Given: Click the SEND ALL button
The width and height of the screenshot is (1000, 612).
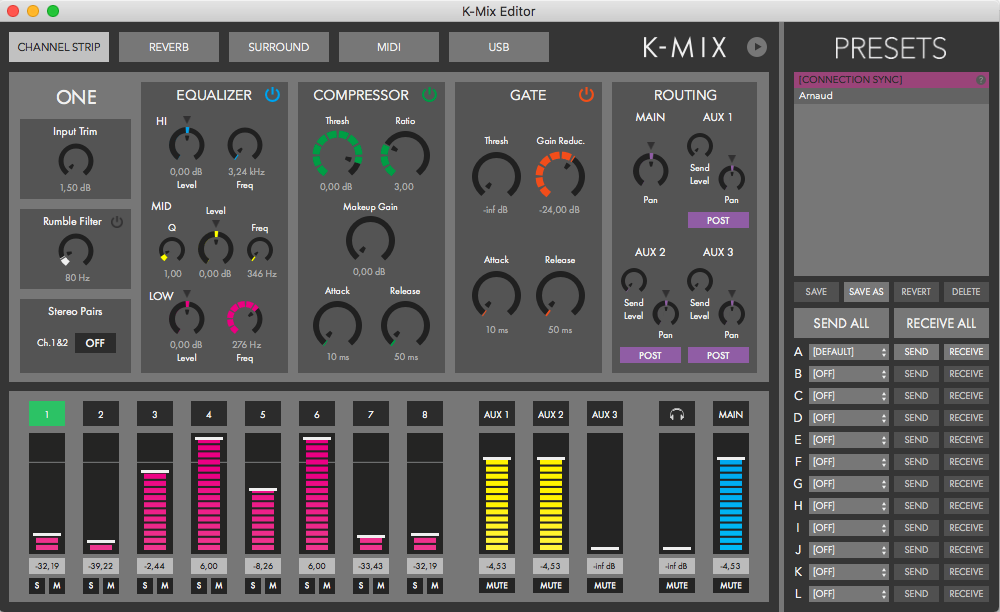Looking at the screenshot, I should (x=841, y=323).
